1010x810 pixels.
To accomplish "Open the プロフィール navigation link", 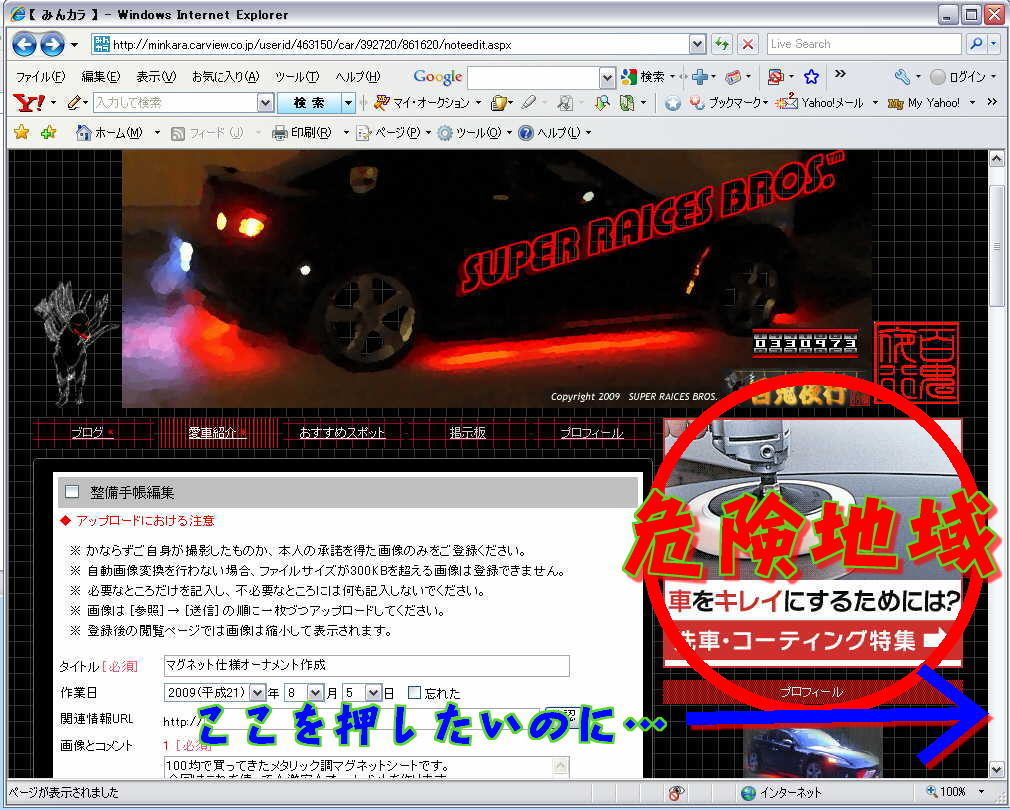I will [x=591, y=433].
